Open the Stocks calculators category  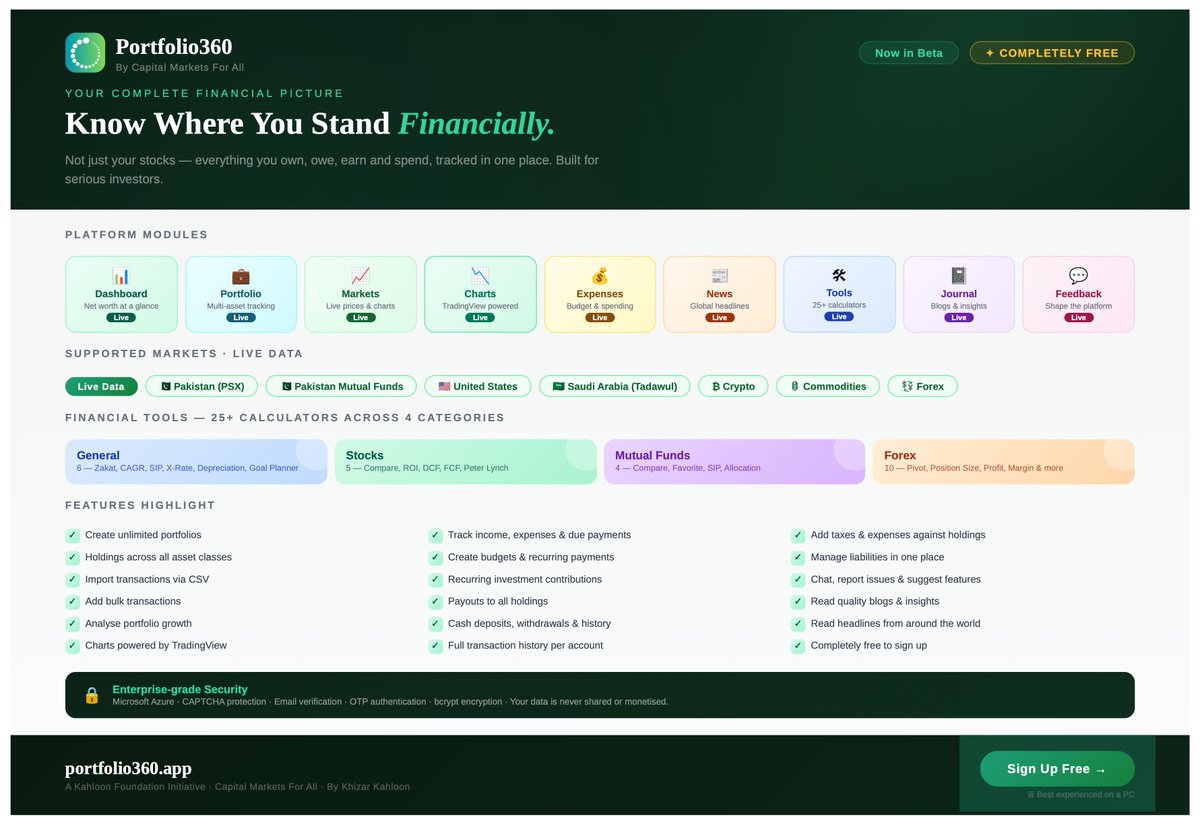pyautogui.click(x=466, y=462)
